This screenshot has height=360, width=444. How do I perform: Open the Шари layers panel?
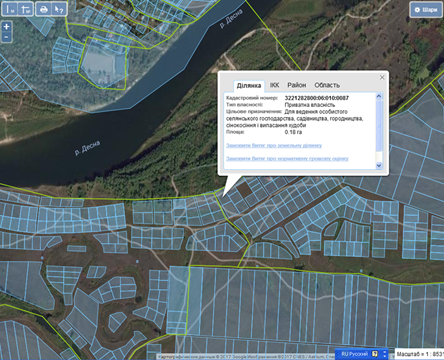pos(426,10)
